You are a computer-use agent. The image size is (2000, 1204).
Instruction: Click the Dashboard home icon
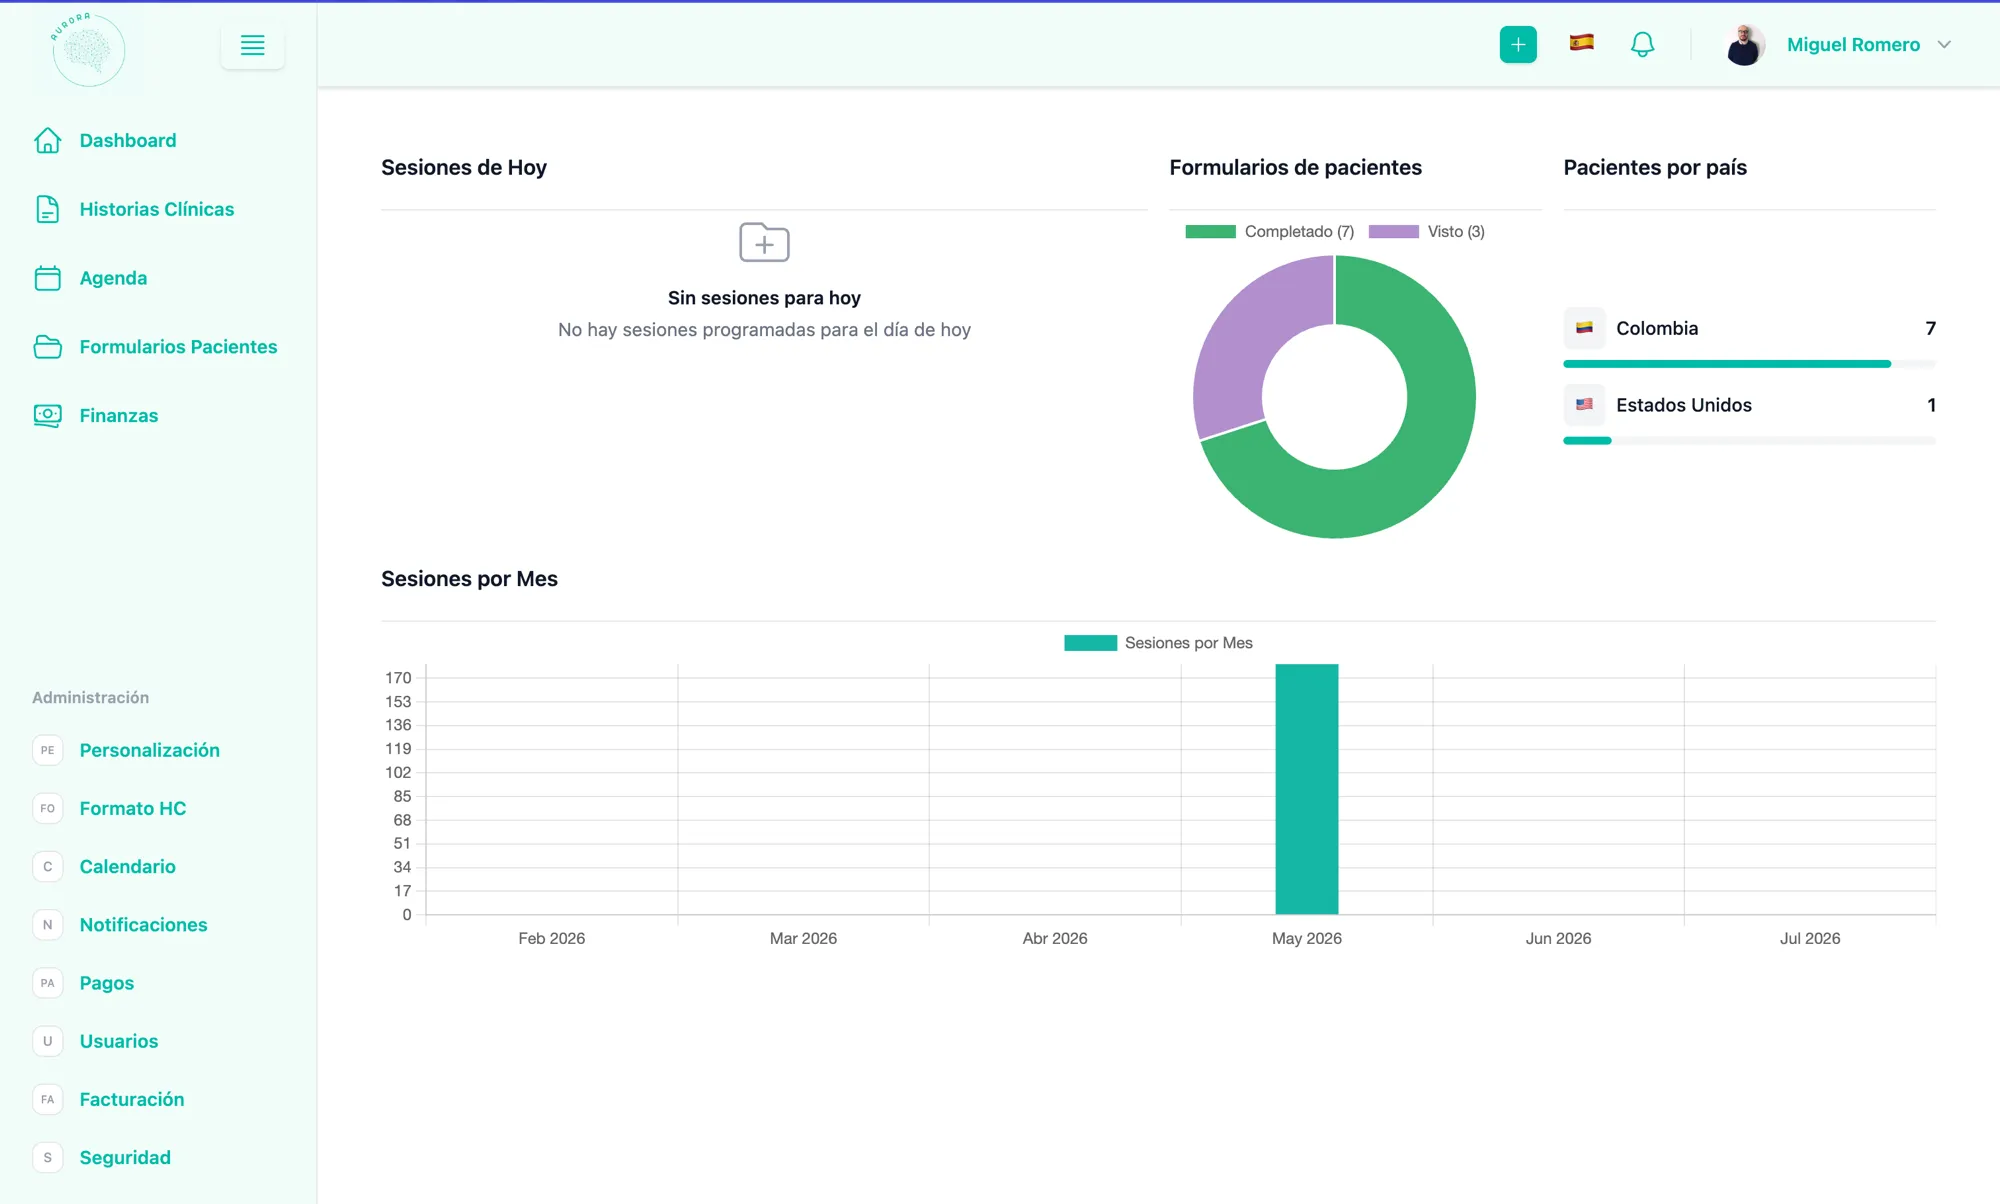(x=48, y=140)
